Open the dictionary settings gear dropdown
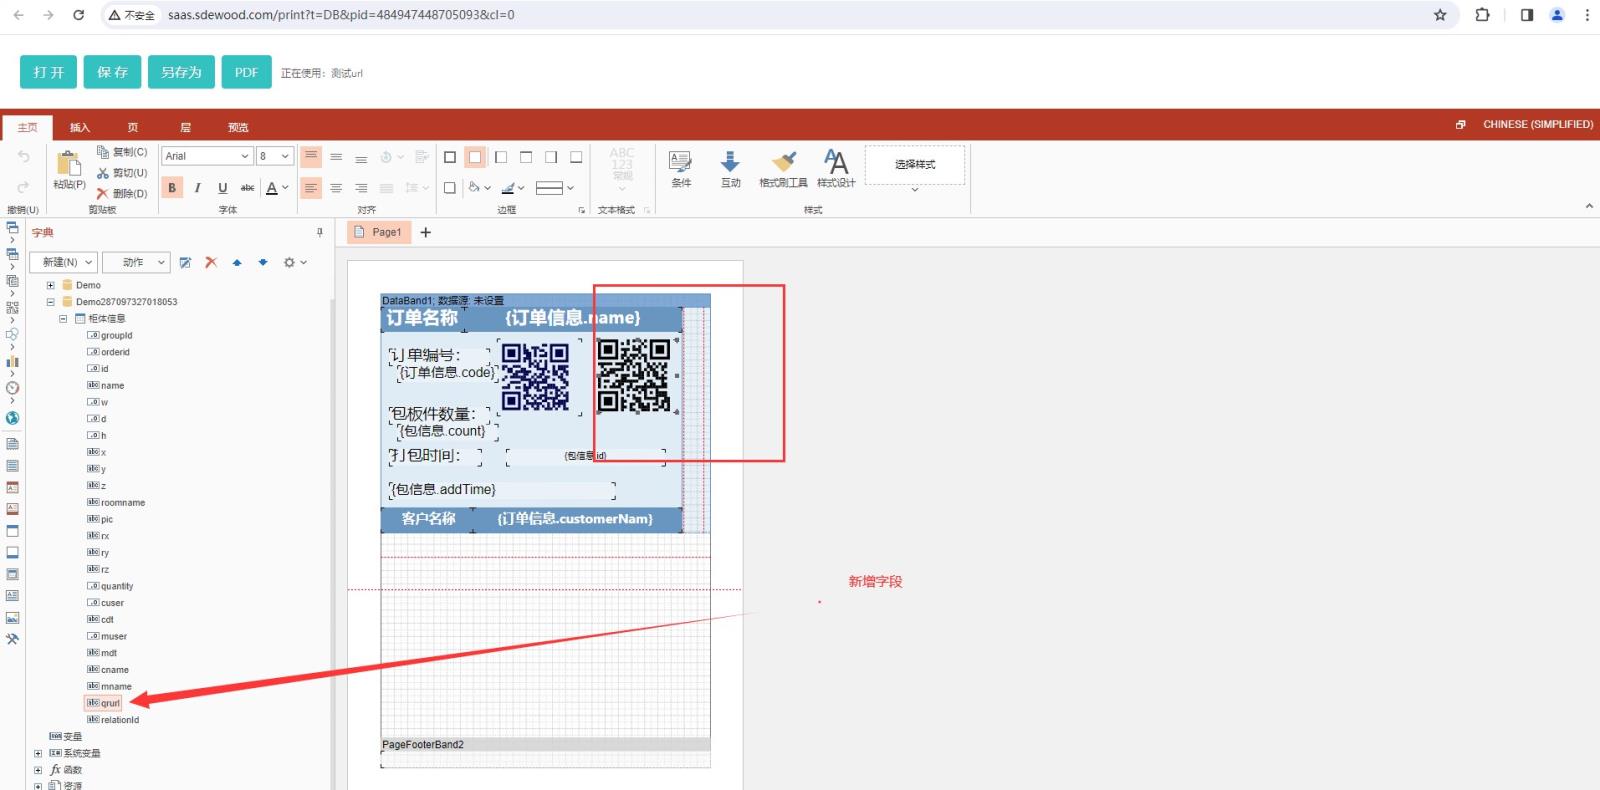Image resolution: width=1600 pixels, height=790 pixels. pos(295,262)
